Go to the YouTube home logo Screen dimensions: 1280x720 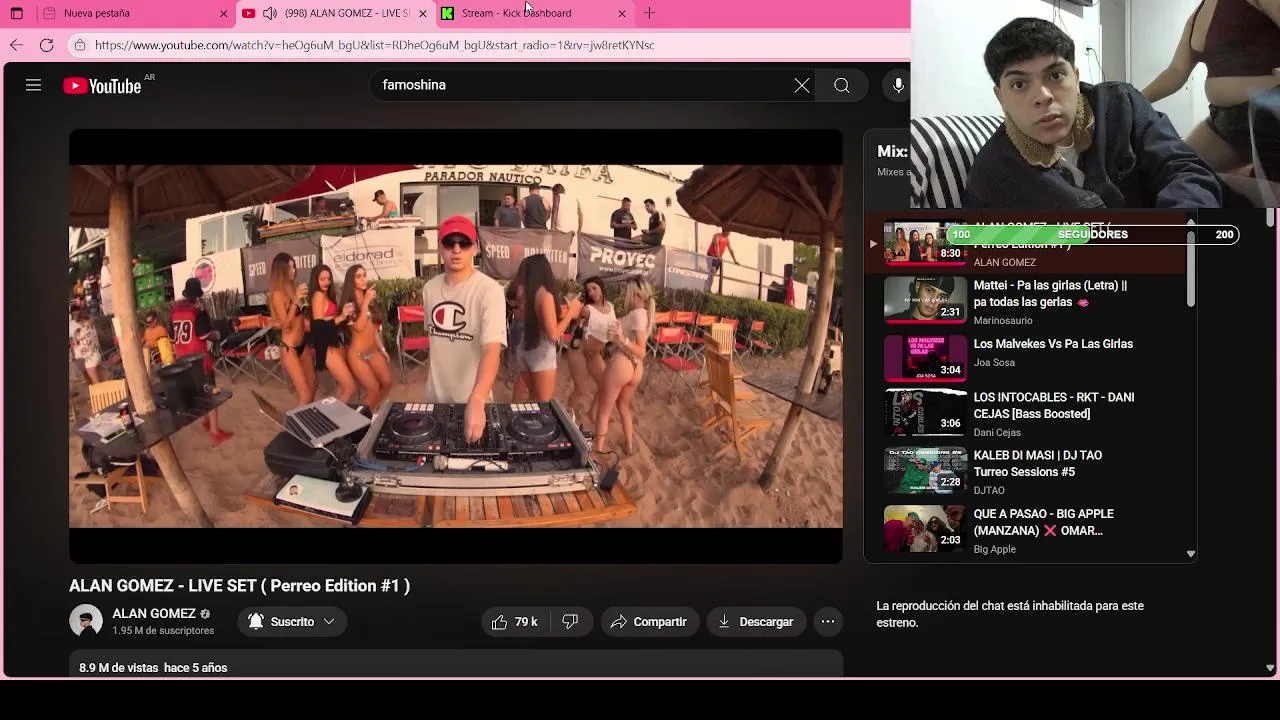click(x=103, y=86)
